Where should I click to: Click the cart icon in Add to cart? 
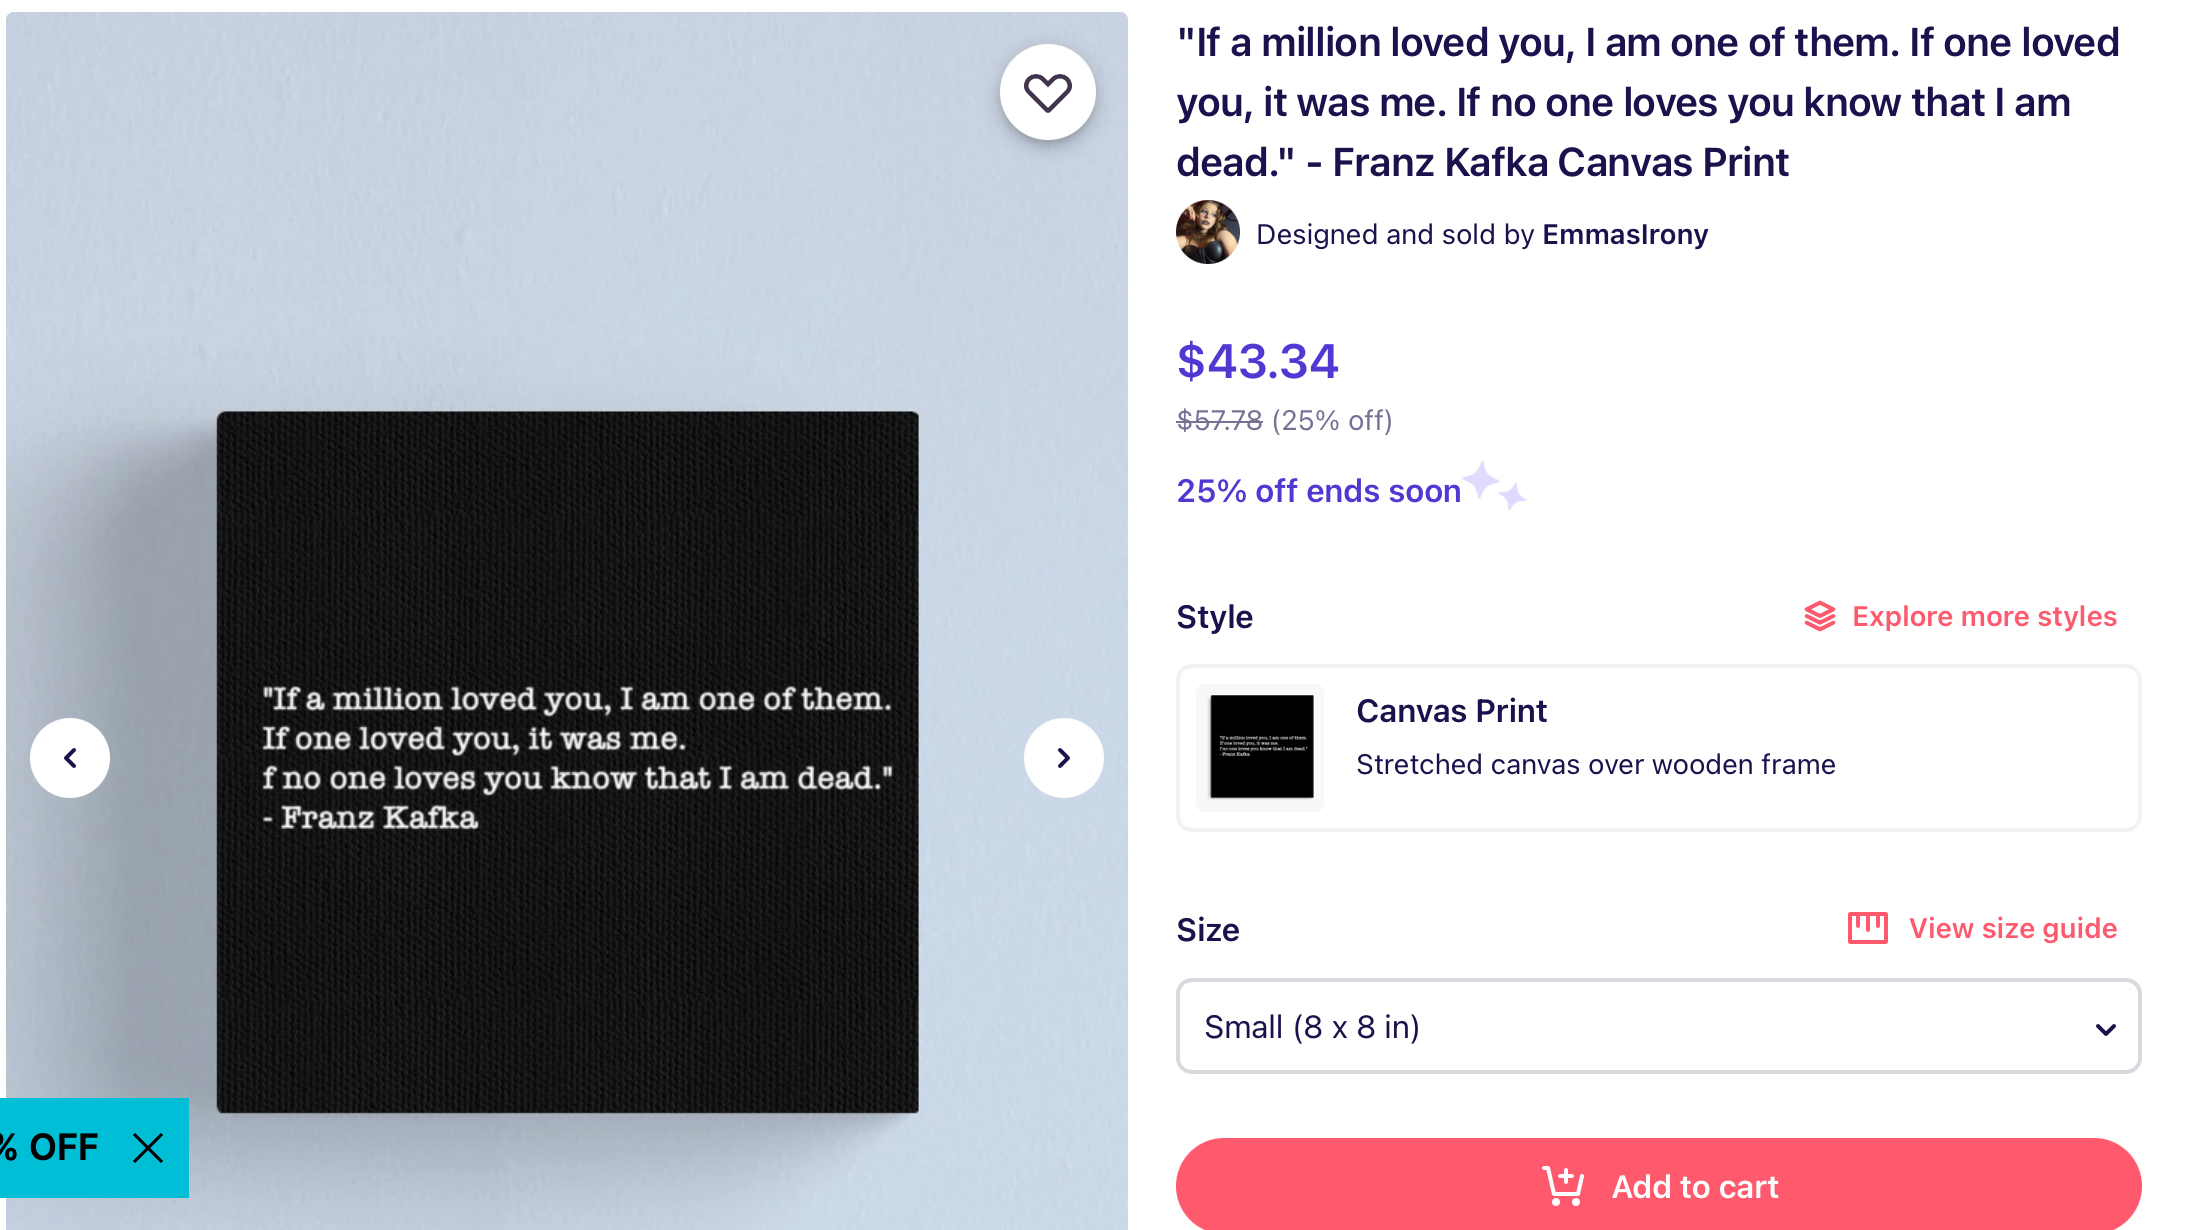[1562, 1187]
